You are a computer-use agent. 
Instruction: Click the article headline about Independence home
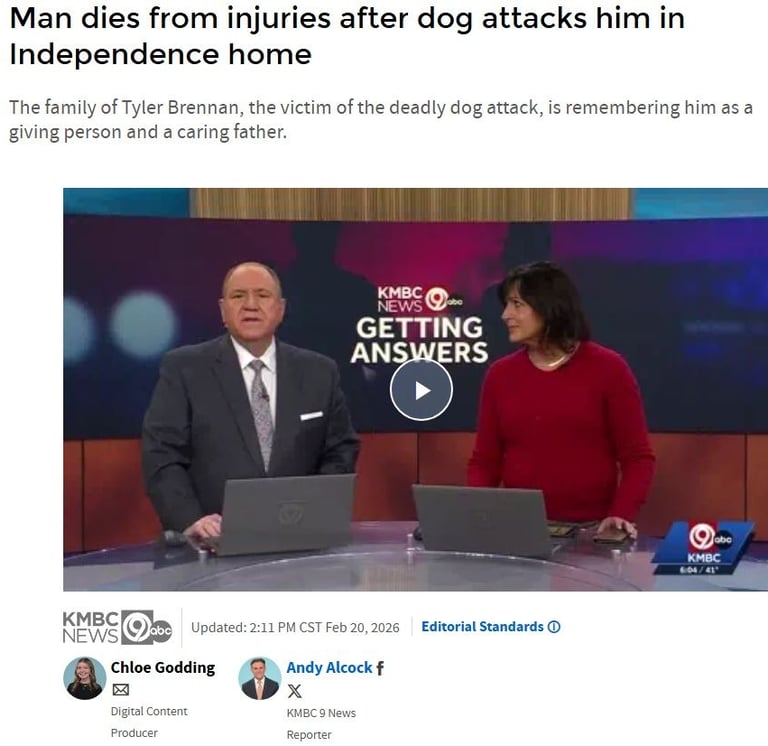(347, 36)
